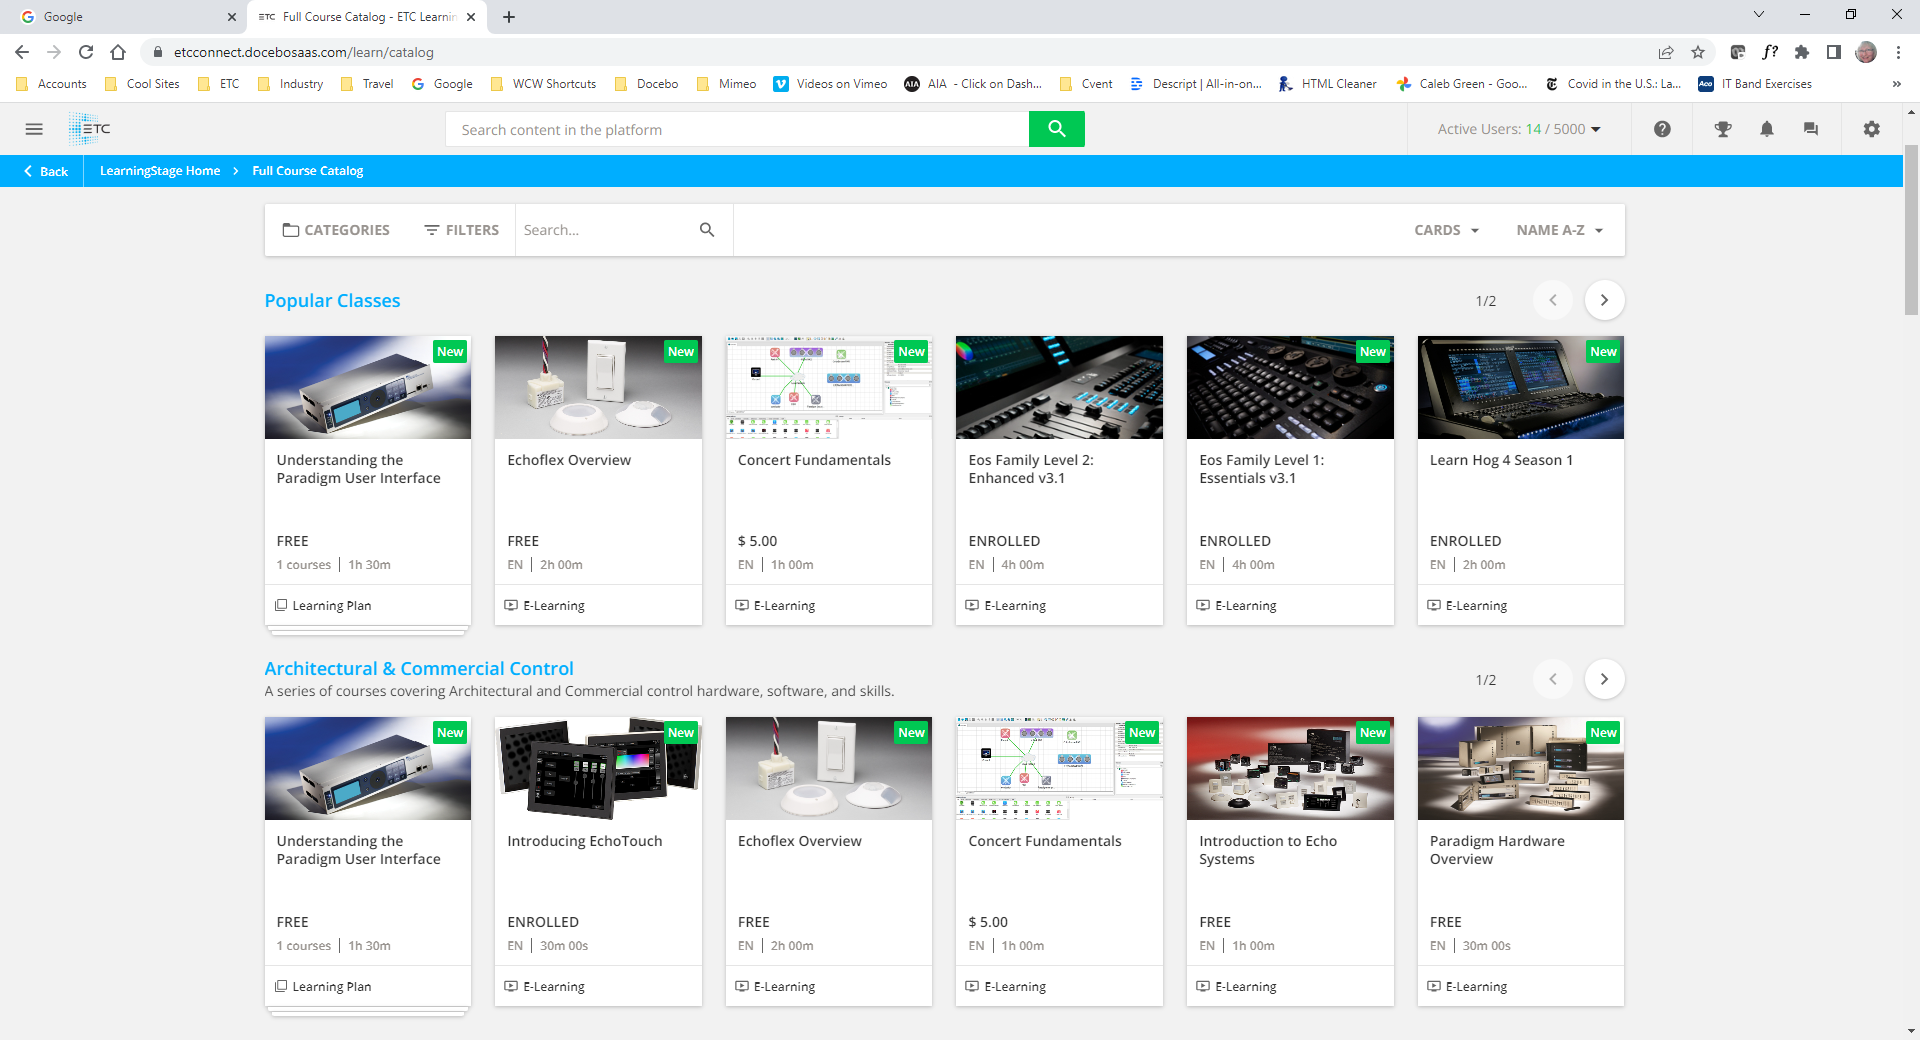The height and width of the screenshot is (1040, 1920).
Task: Open Cvent bookmark
Action: [x=1086, y=84]
